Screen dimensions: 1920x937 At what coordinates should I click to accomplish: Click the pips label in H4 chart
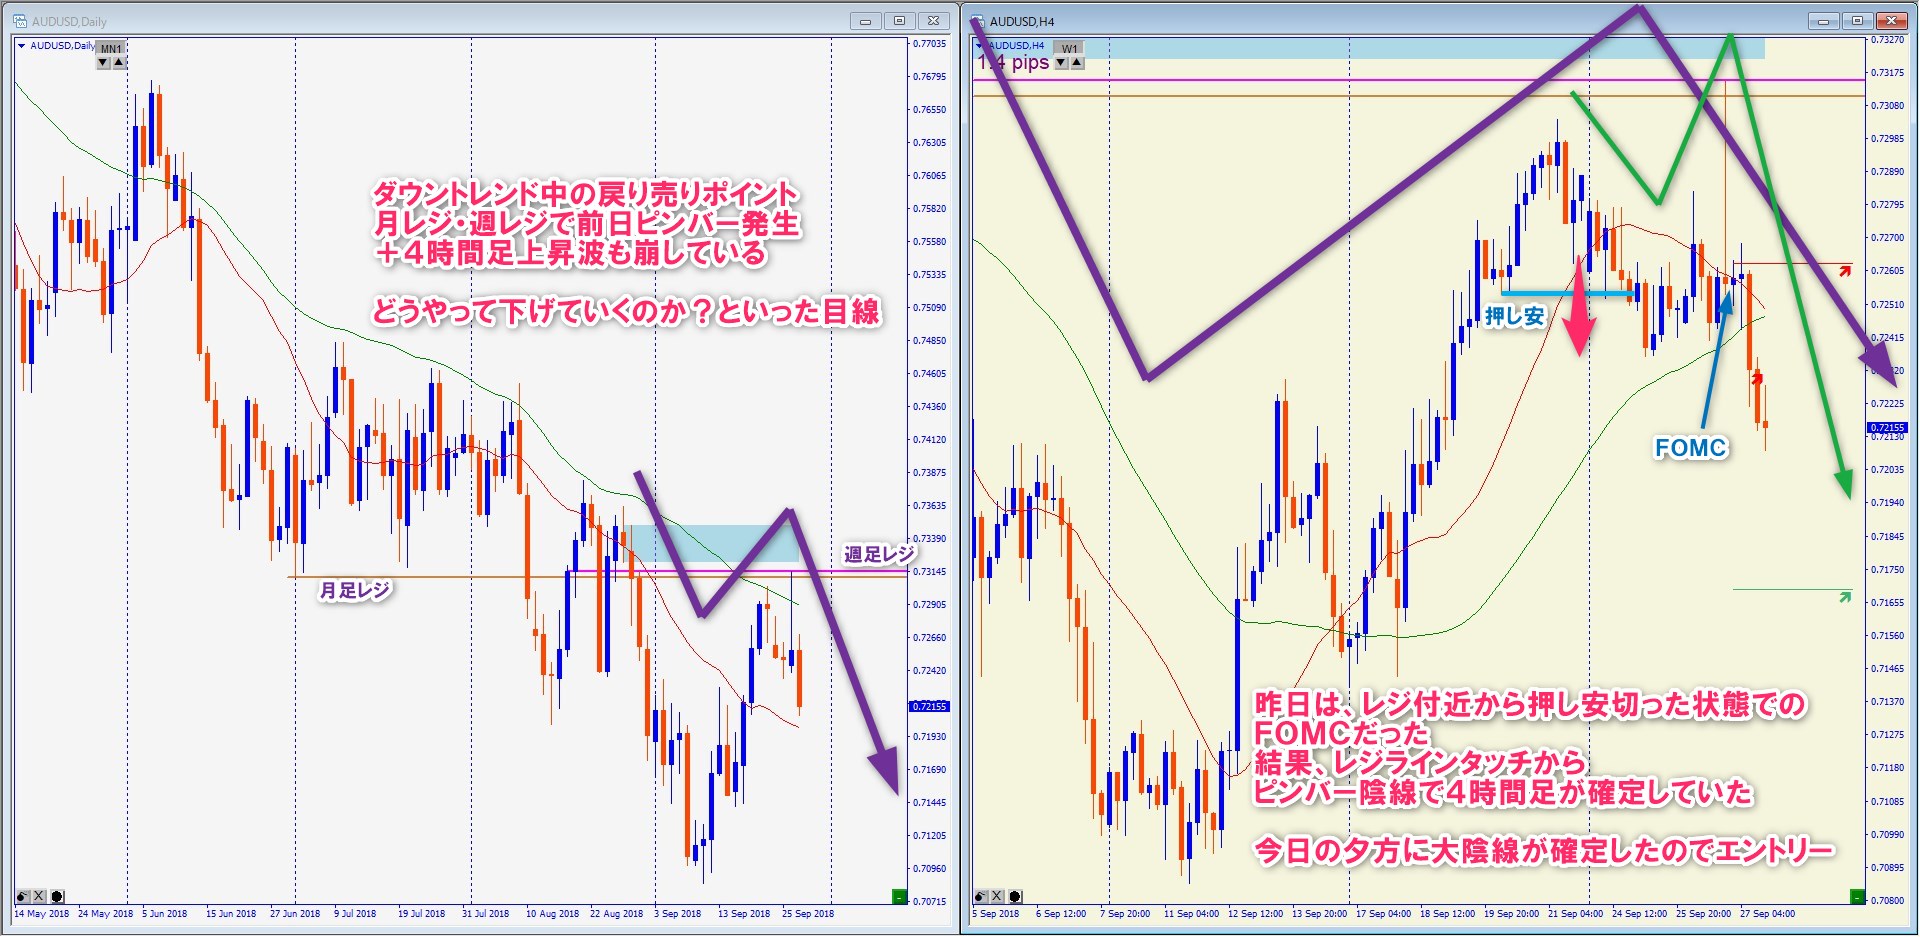tap(1013, 62)
